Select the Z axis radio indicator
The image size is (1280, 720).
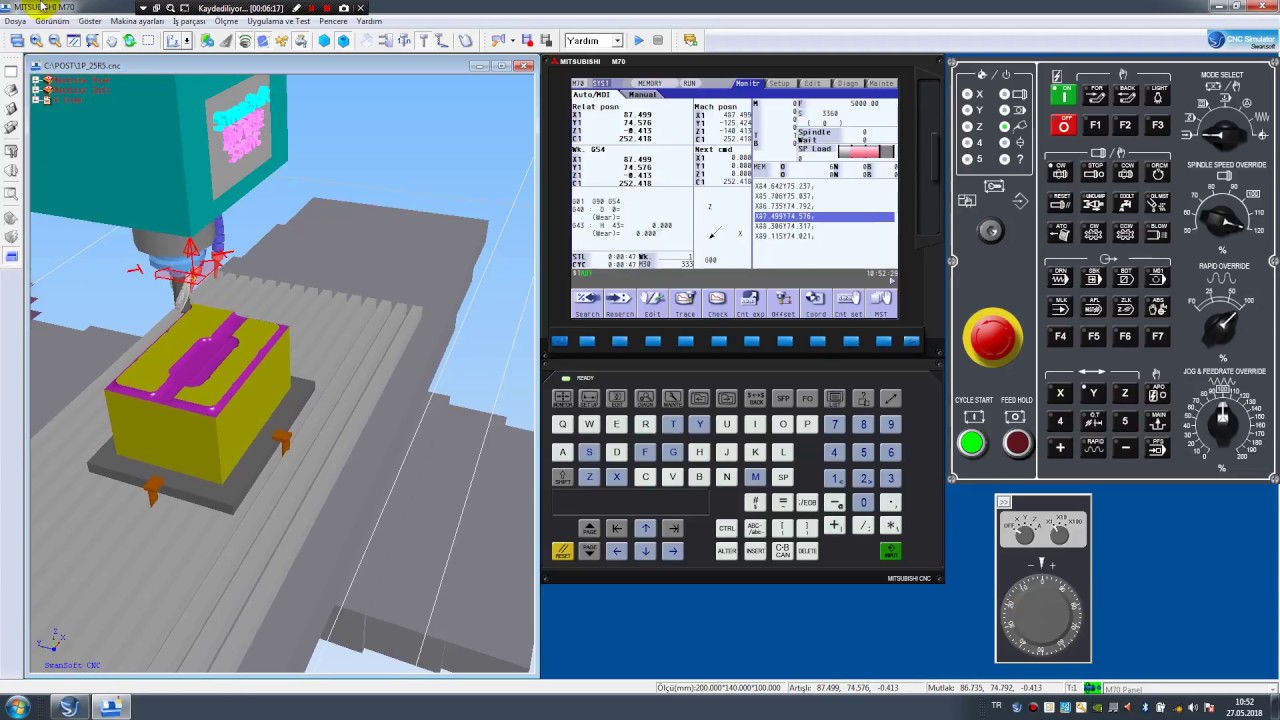click(967, 127)
